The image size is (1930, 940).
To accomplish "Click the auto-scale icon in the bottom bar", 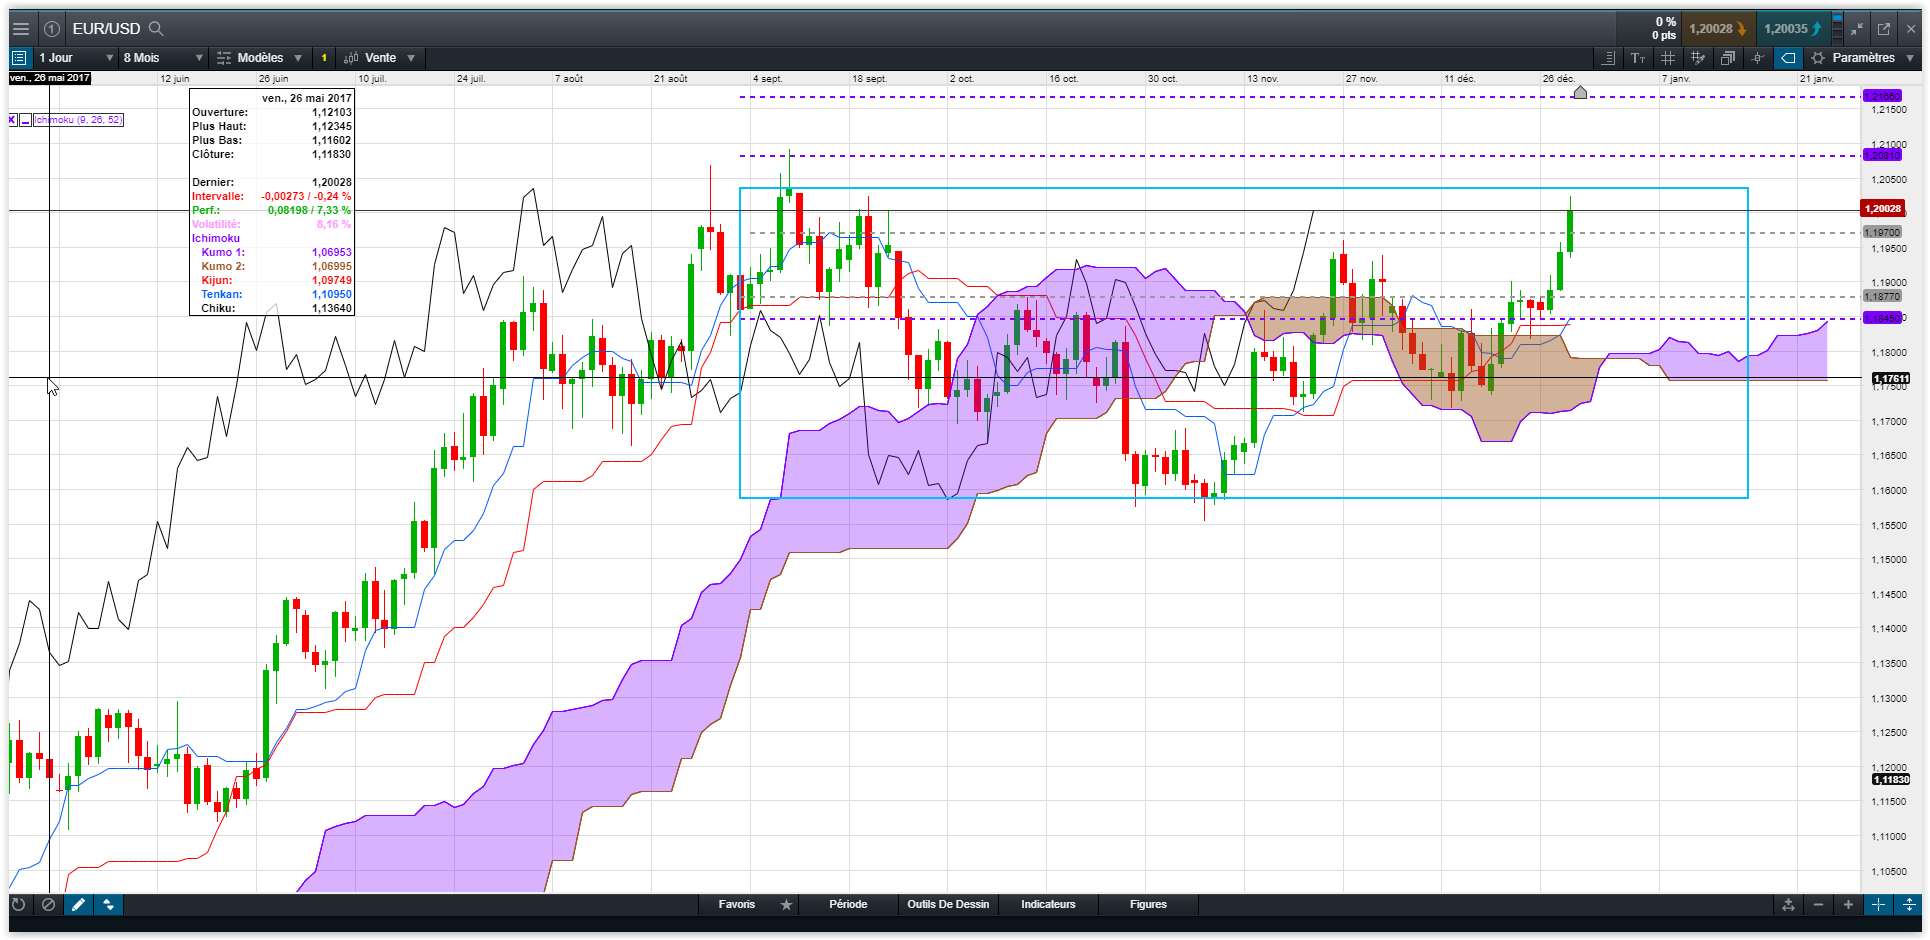I will (x=1788, y=905).
